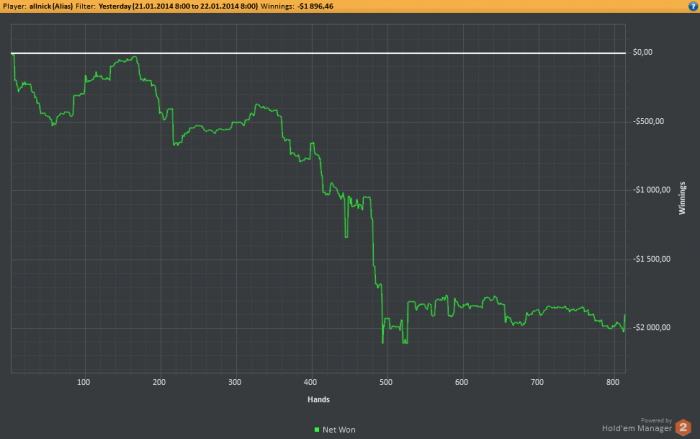Select the -$2 000,00 axis label
The height and width of the screenshot is (439, 700).
651,327
